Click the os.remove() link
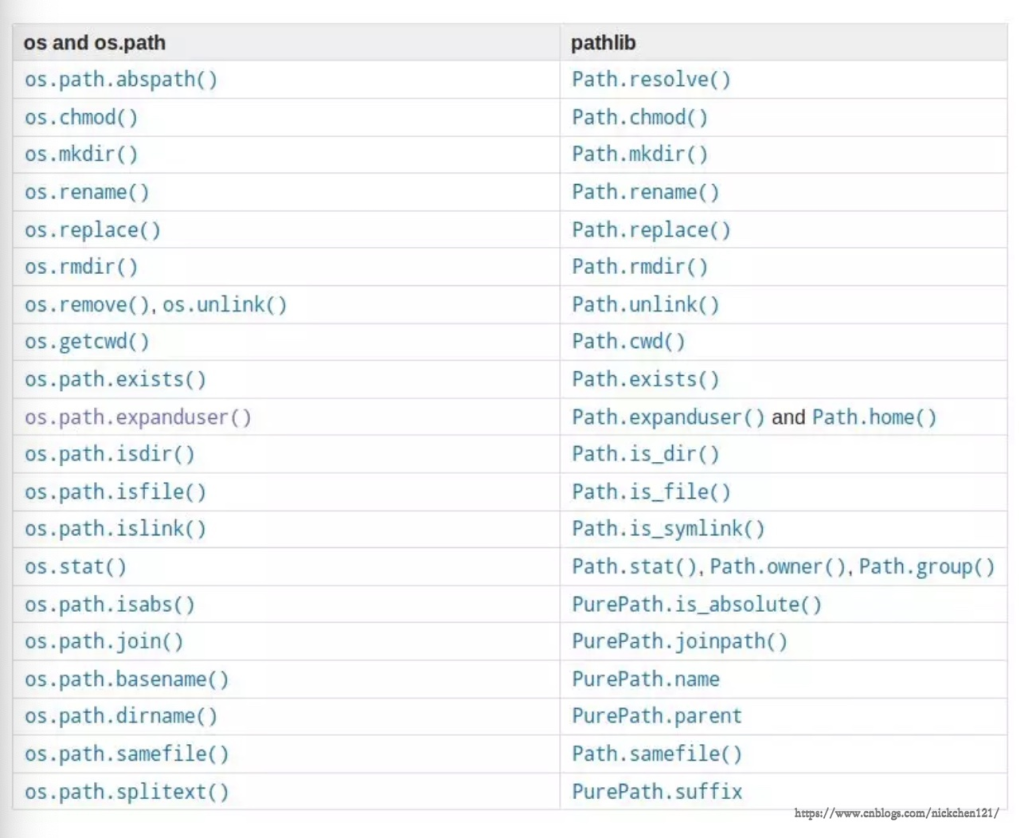 pos(87,305)
